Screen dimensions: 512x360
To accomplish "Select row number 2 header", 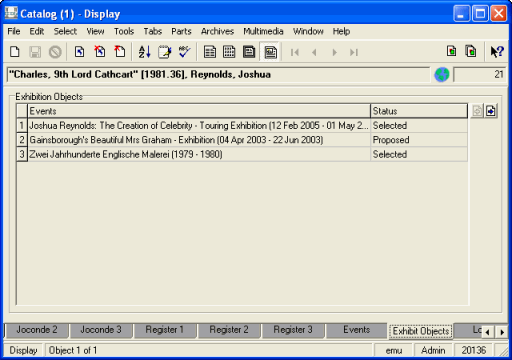I will click(22, 140).
